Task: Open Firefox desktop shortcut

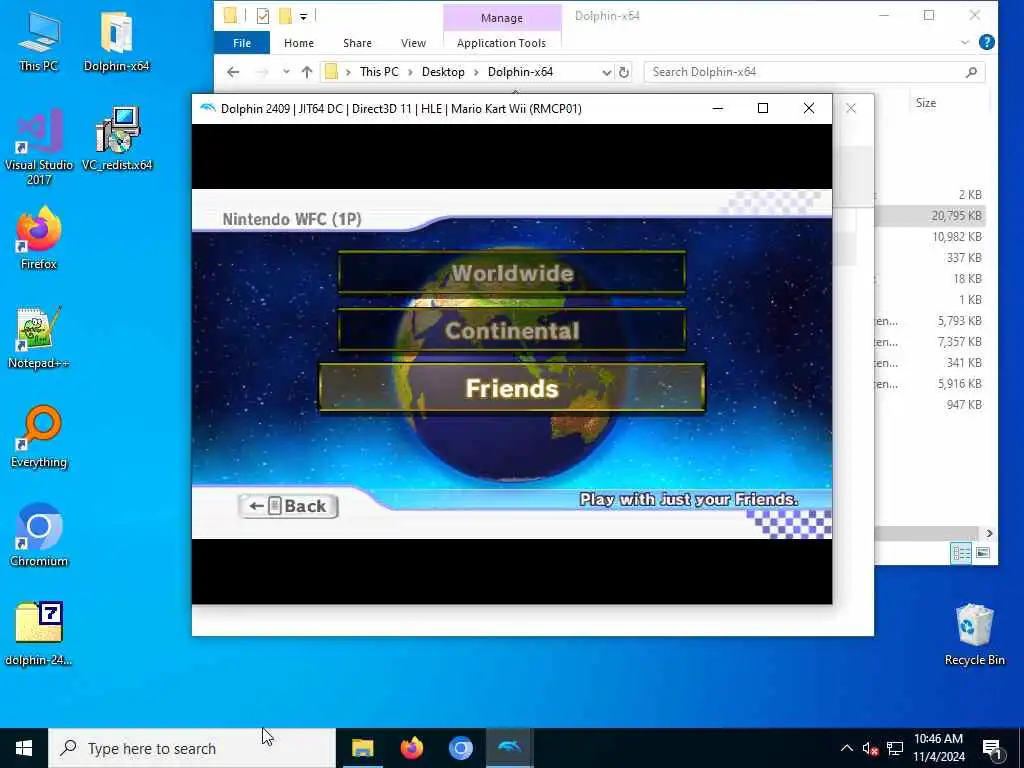Action: click(39, 238)
